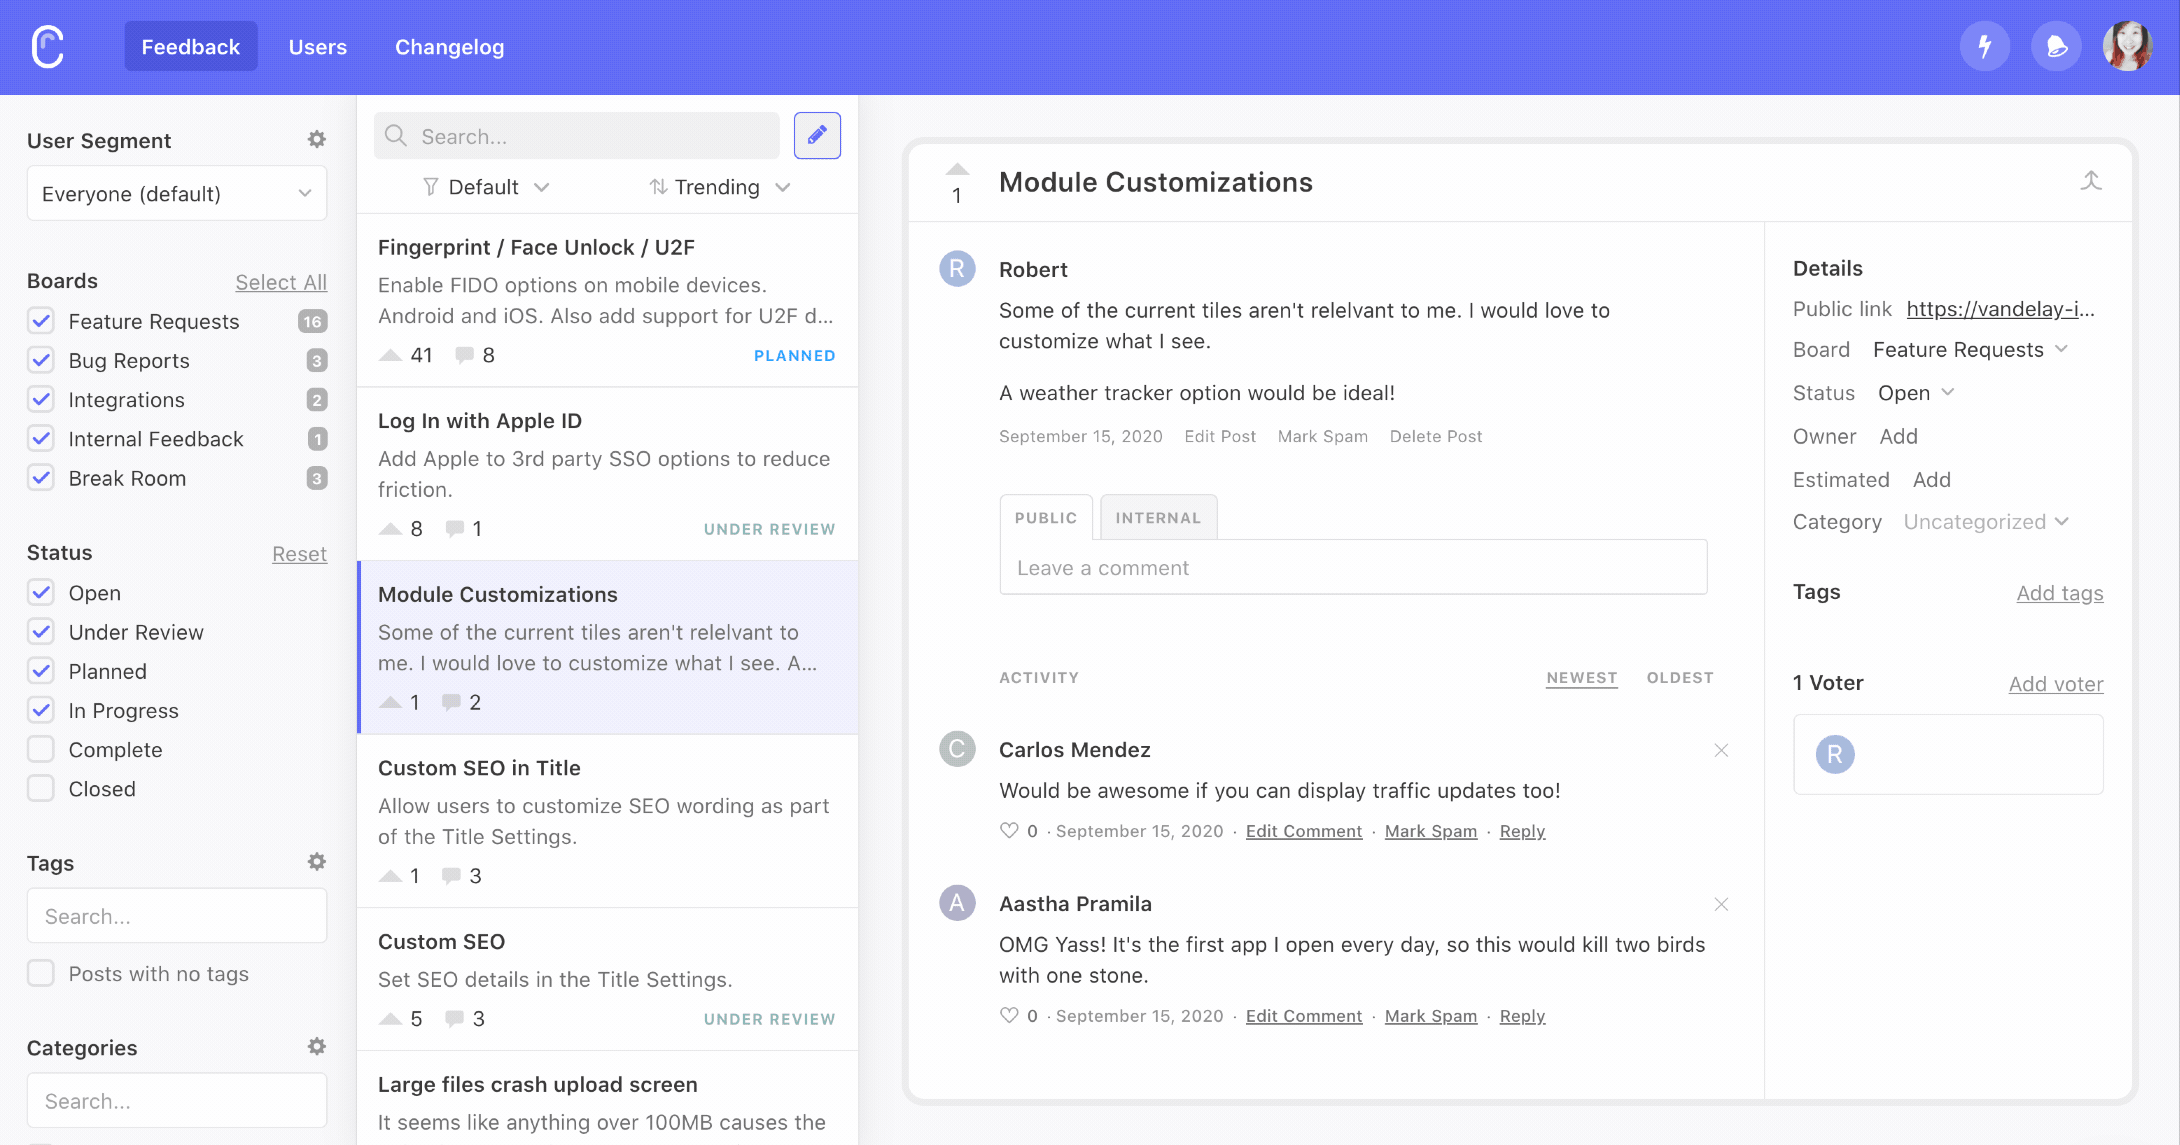Change the Board Feature Requests dropdown
This screenshot has height=1145, width=2180.
tap(1970, 349)
